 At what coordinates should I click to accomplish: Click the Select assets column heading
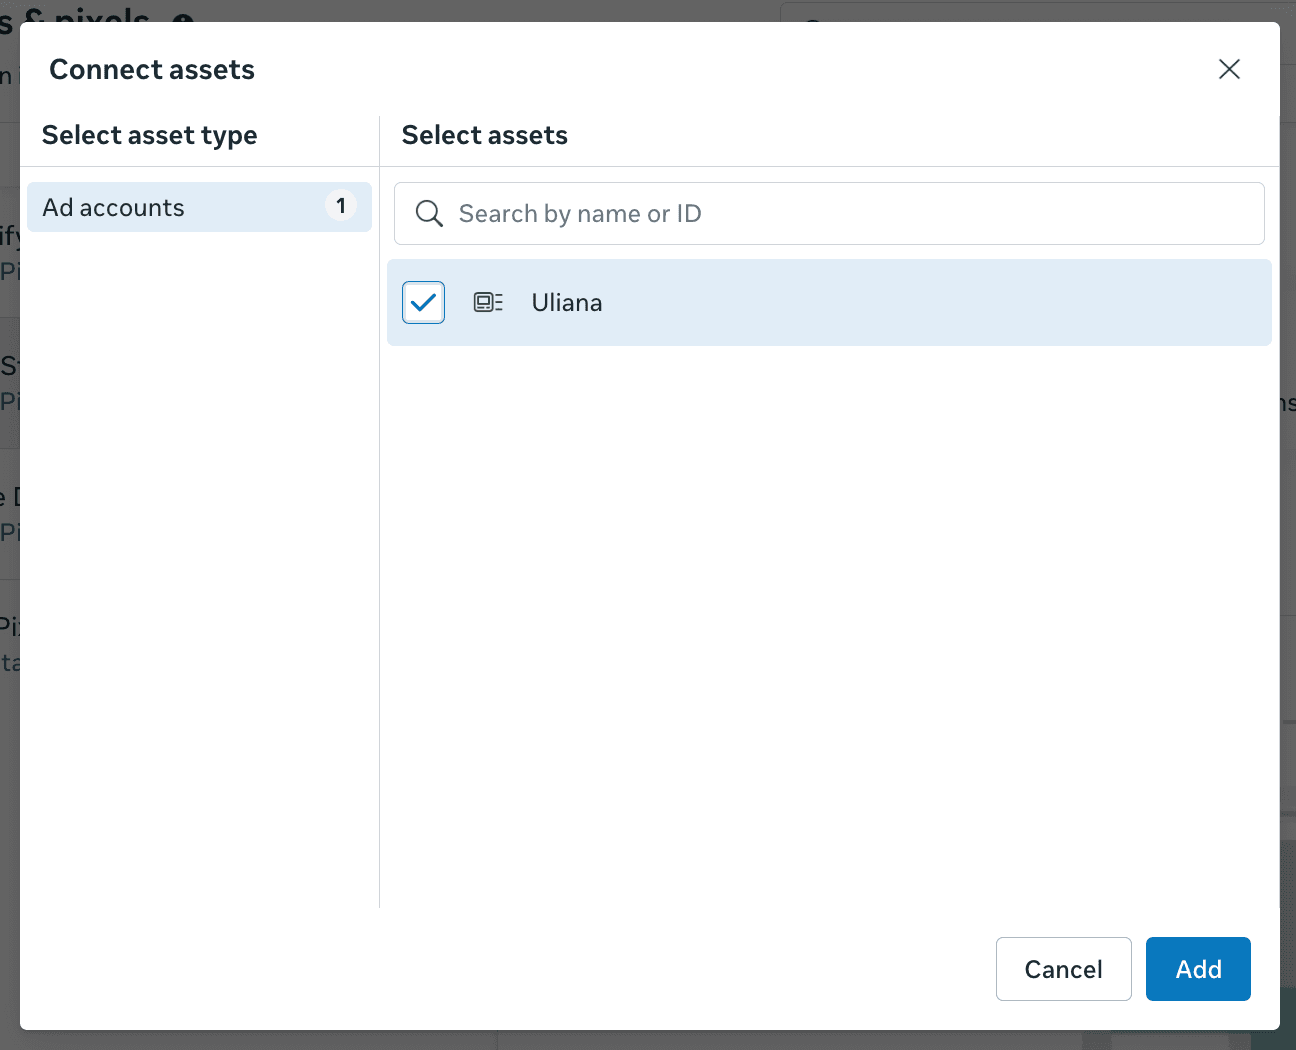coord(484,135)
